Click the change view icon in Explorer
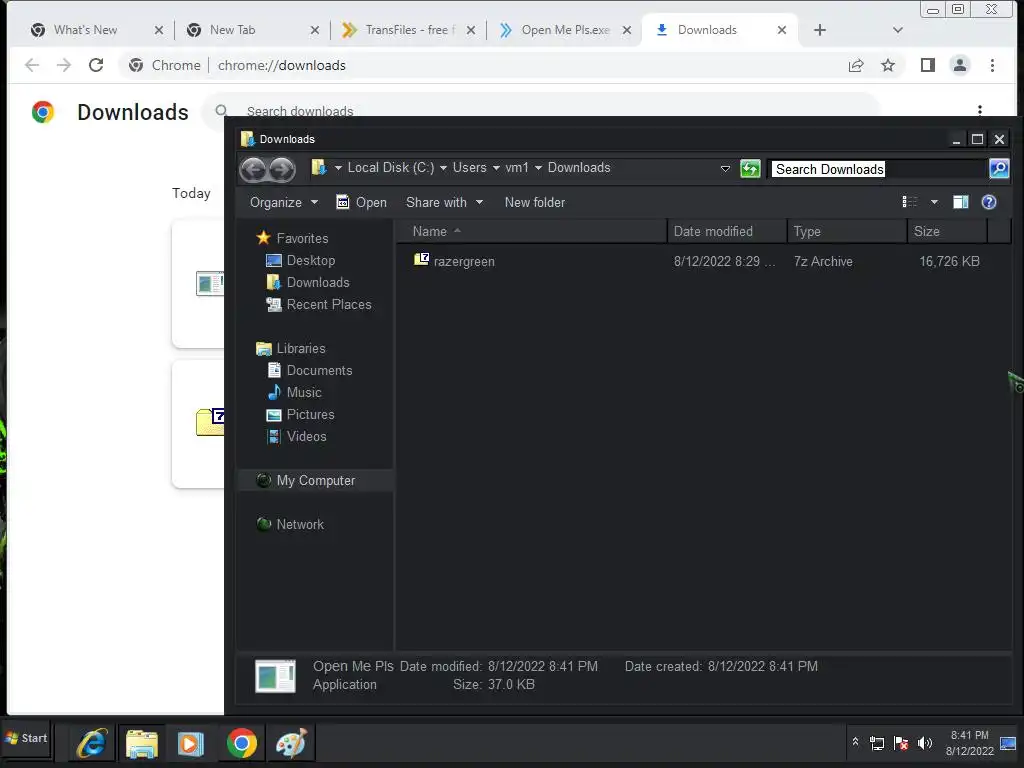 pyautogui.click(x=910, y=202)
